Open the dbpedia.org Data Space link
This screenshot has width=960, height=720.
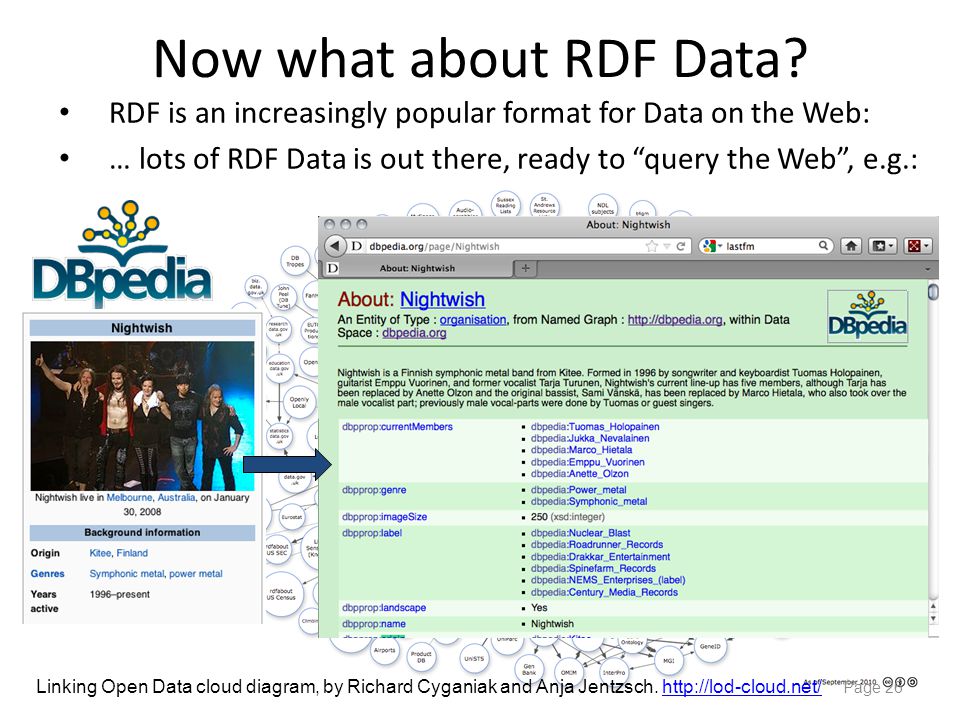pos(414,333)
